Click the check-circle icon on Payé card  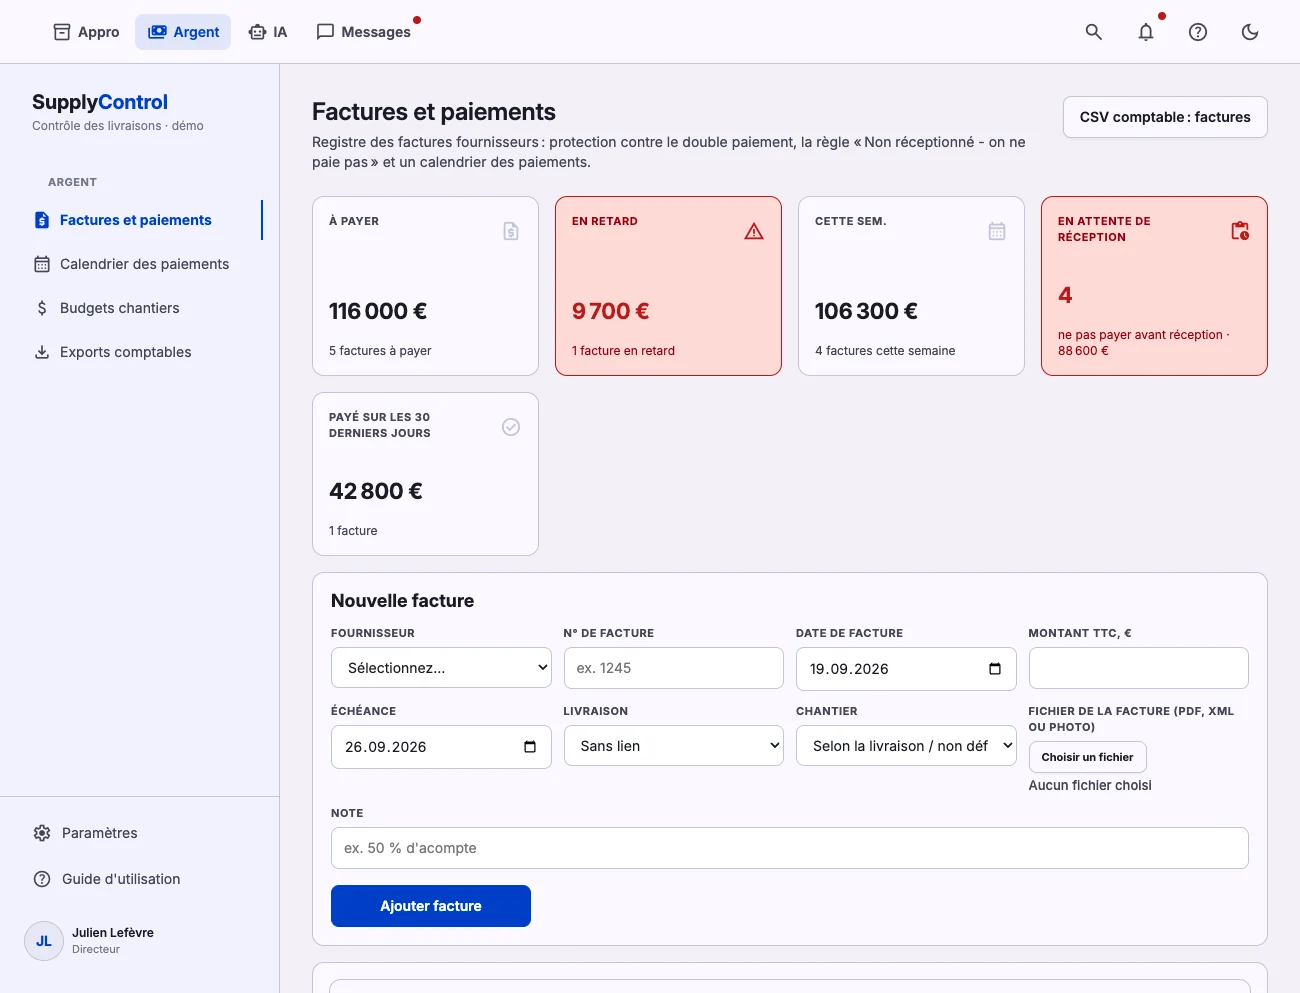point(511,427)
